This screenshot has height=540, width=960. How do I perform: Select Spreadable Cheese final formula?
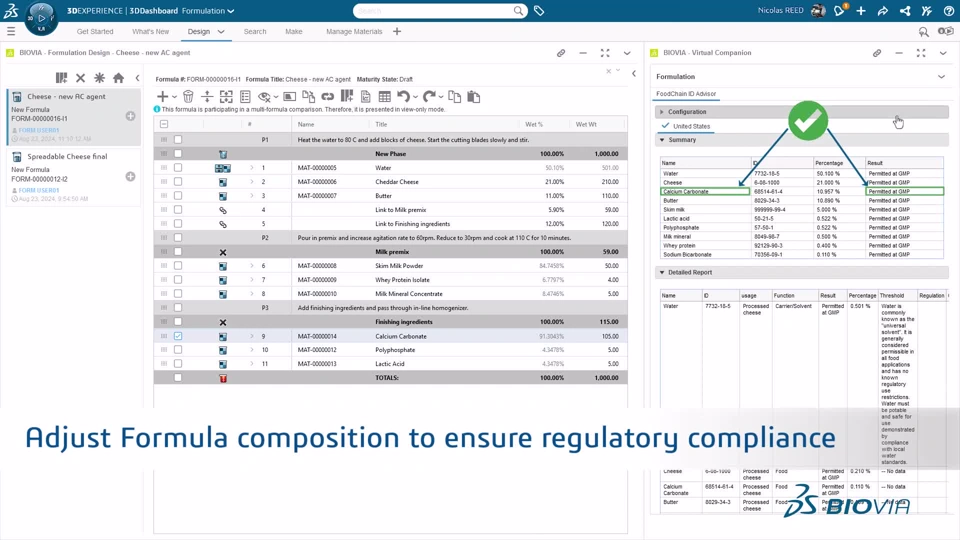click(x=73, y=176)
